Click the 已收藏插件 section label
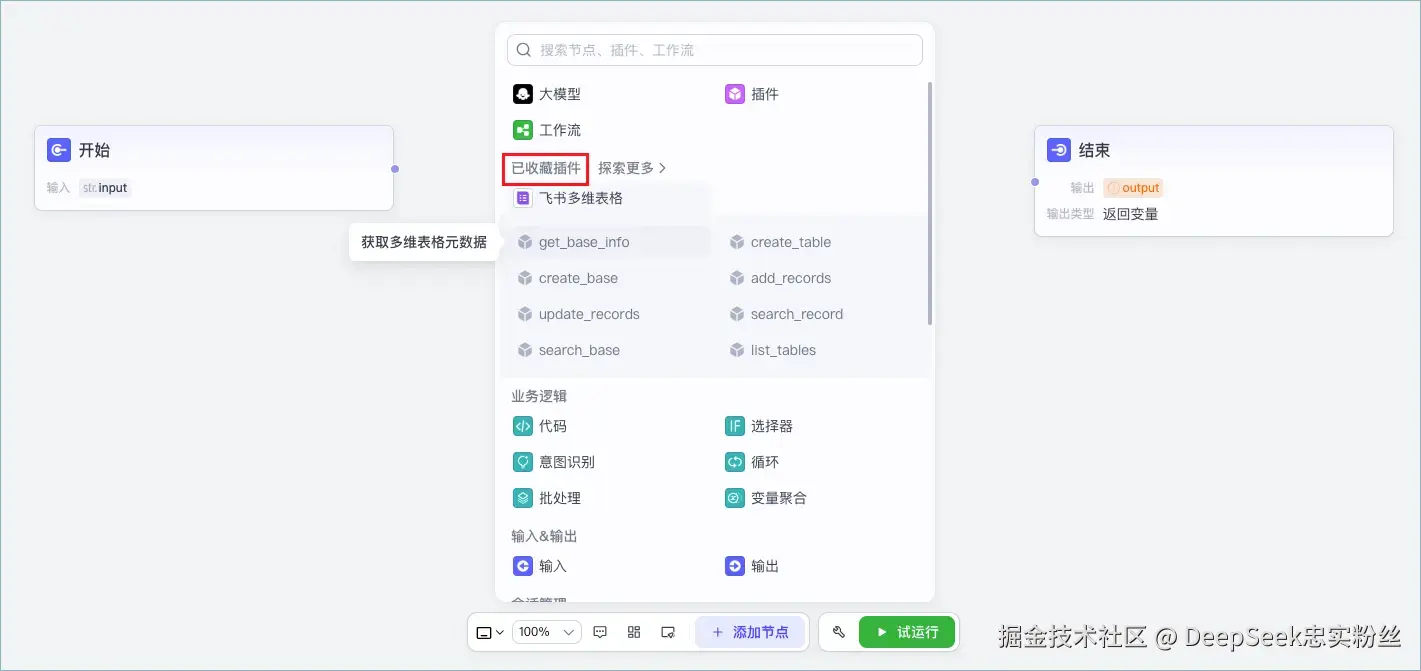The height and width of the screenshot is (671, 1421). pos(546,168)
